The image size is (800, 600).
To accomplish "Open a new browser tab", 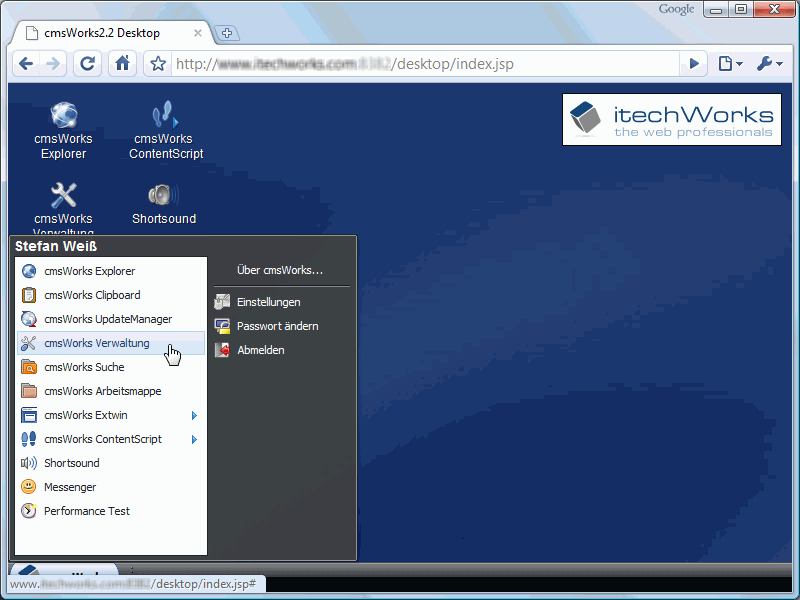I will click(227, 33).
